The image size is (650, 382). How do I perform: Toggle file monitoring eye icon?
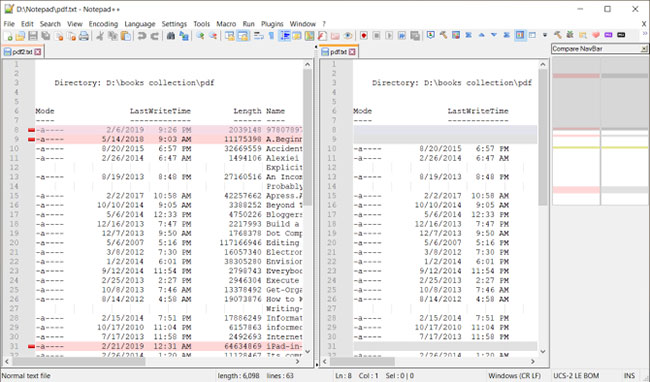pos(348,36)
